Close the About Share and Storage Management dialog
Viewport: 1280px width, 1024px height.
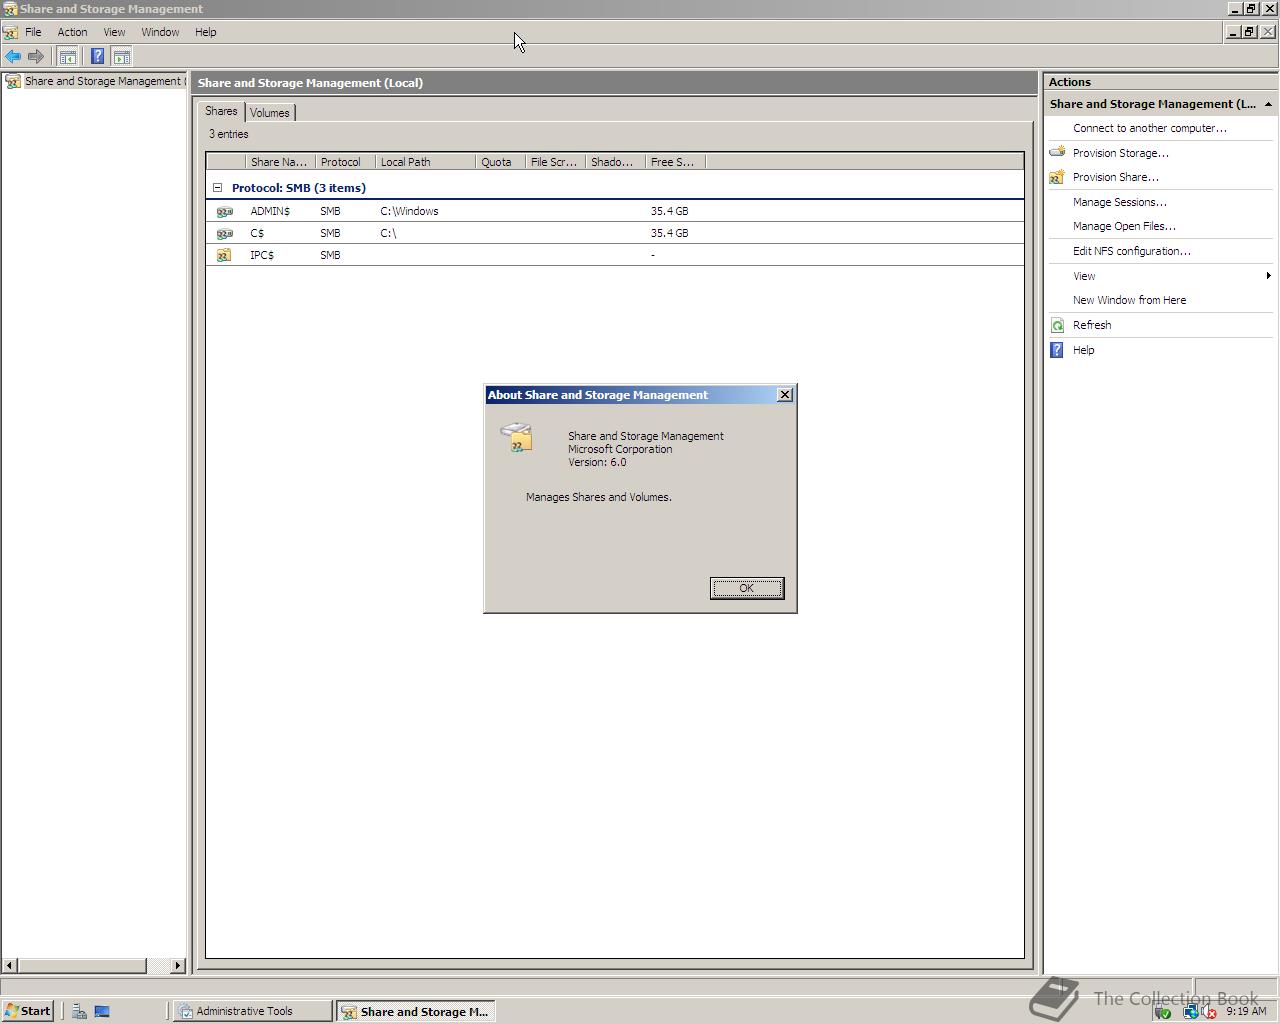(785, 395)
